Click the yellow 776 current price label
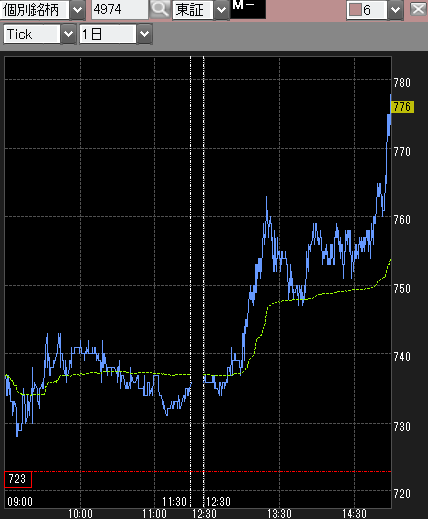Image resolution: width=428 pixels, height=519 pixels. click(x=402, y=107)
